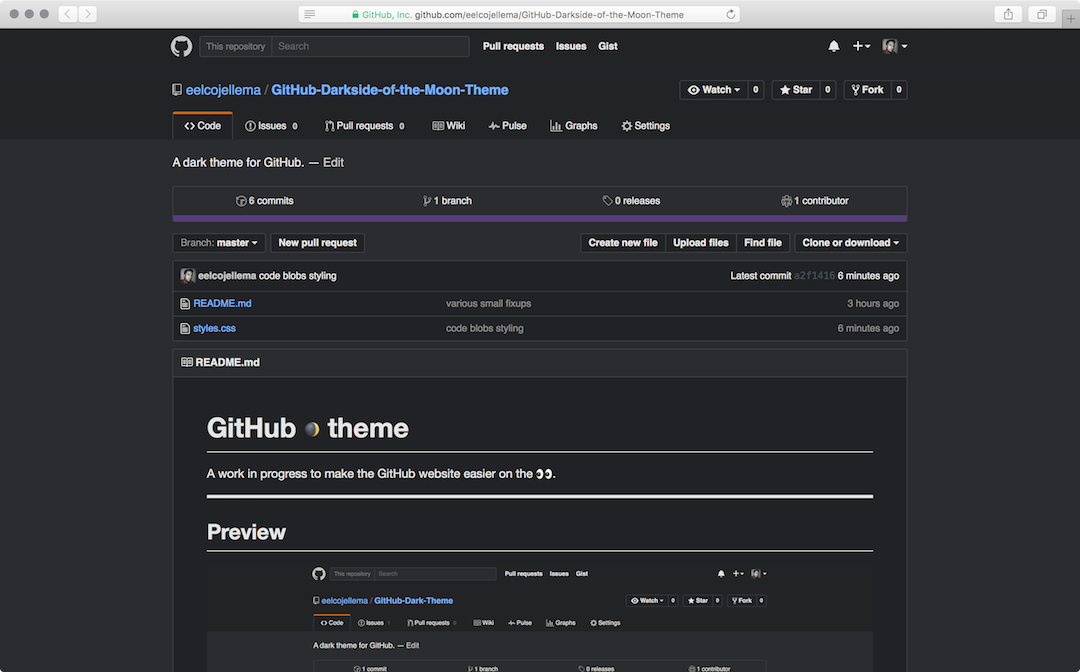Screen dimensions: 1080x672
Task: Click the repository book icon
Action: (177, 90)
